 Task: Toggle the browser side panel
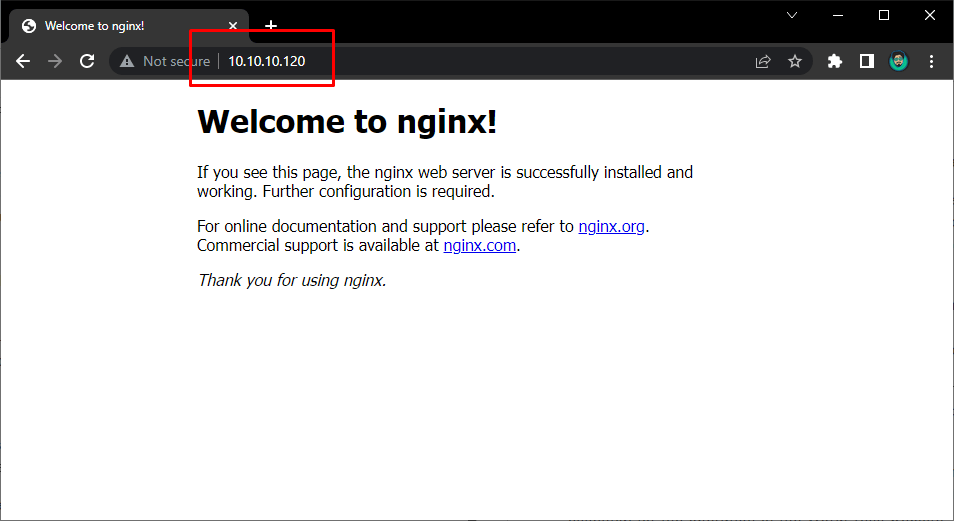(x=866, y=61)
